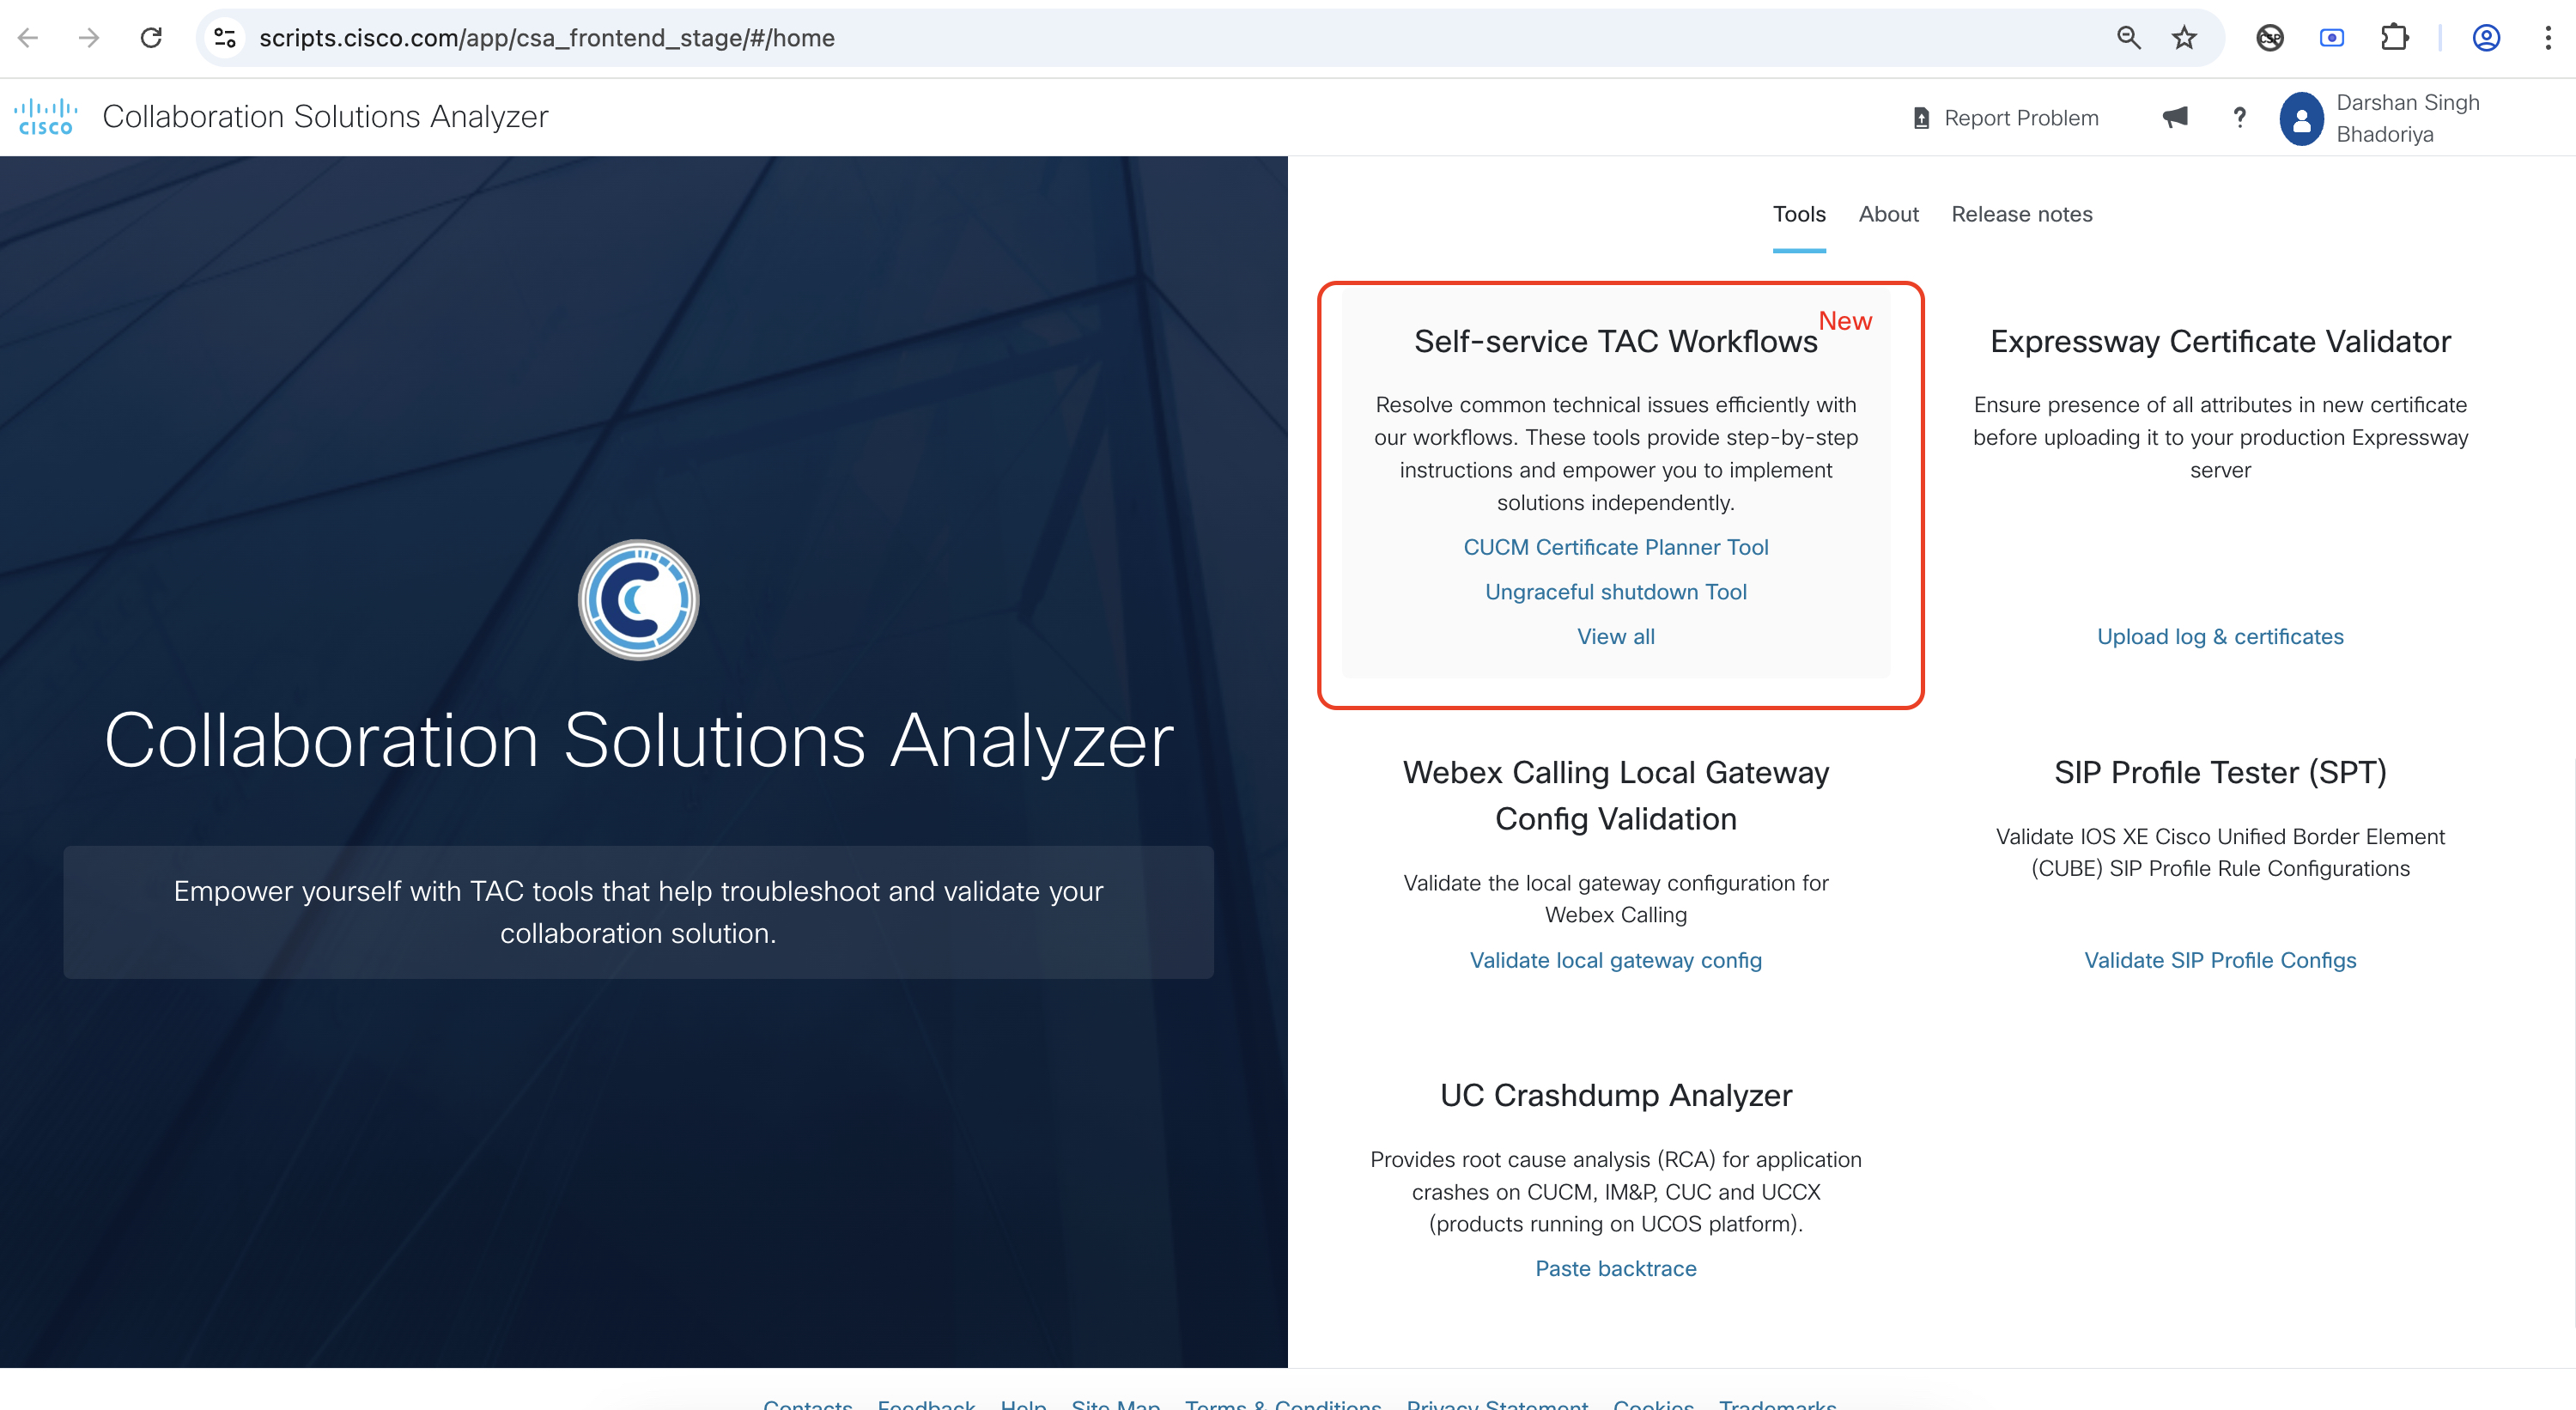Open help question mark icon
Viewport: 2576px width, 1410px height.
click(2240, 118)
